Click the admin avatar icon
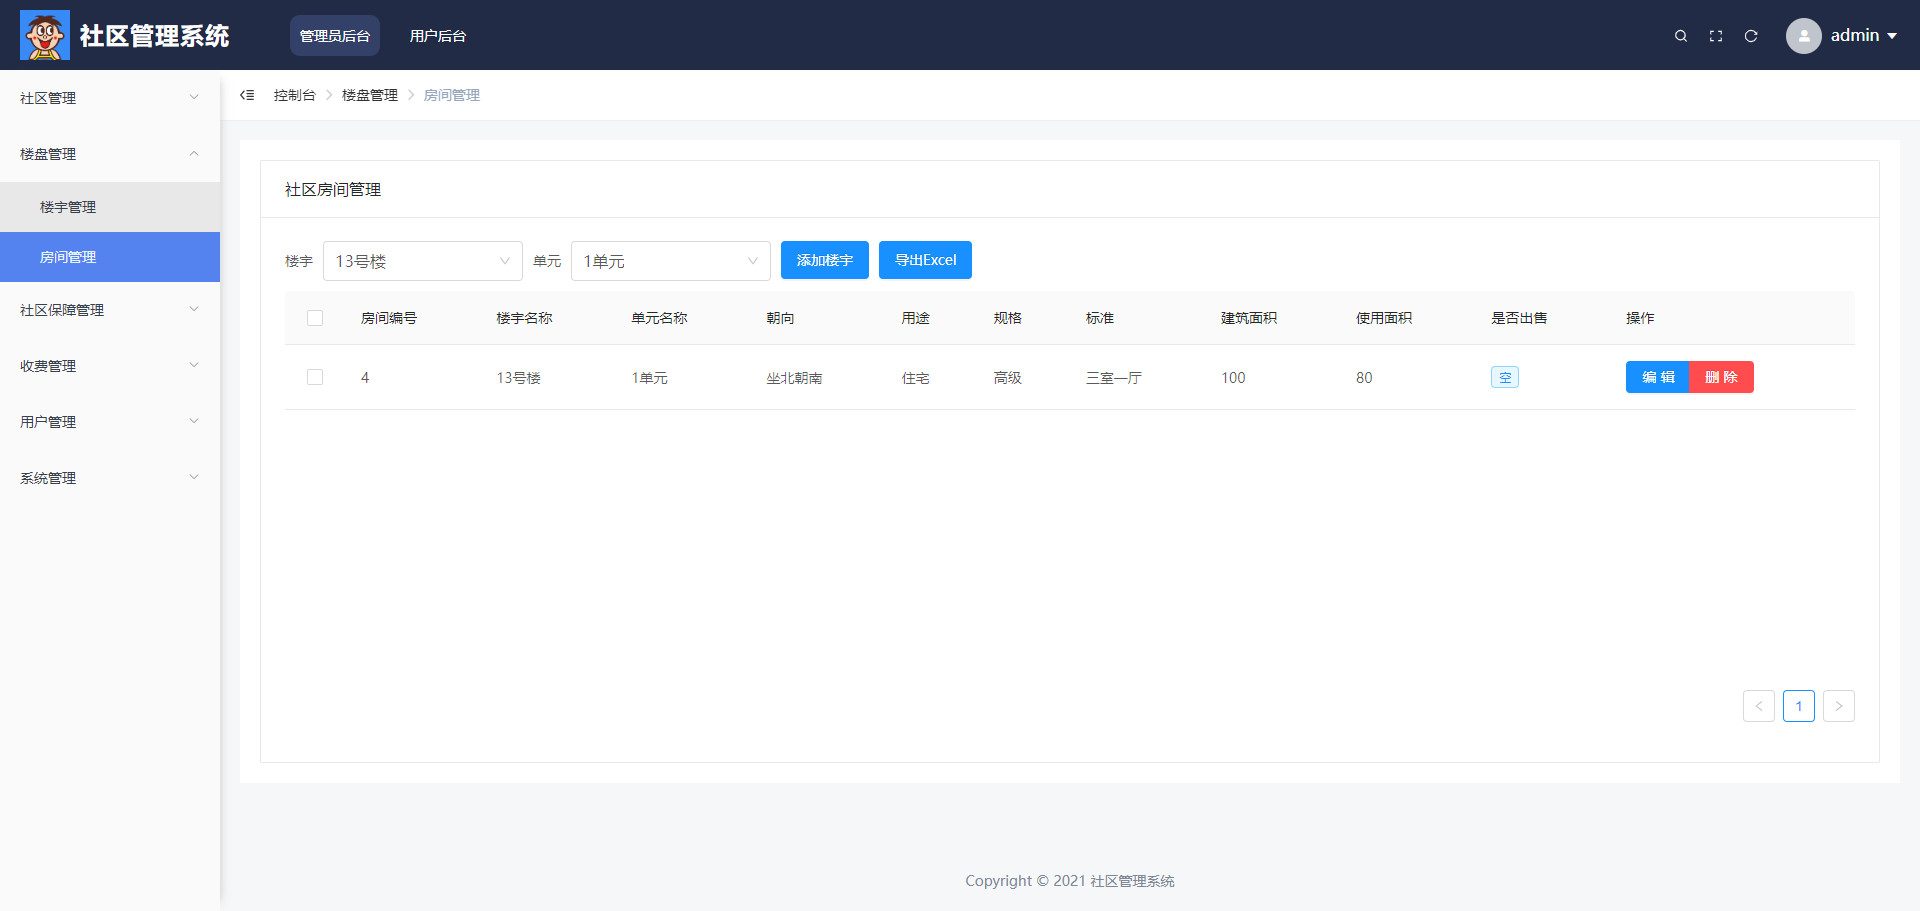This screenshot has width=1920, height=911. tap(1803, 36)
